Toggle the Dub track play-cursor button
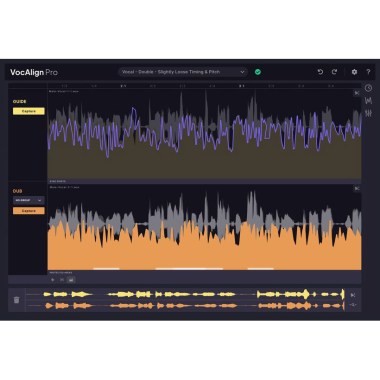The width and height of the screenshot is (380, 380). [357, 189]
